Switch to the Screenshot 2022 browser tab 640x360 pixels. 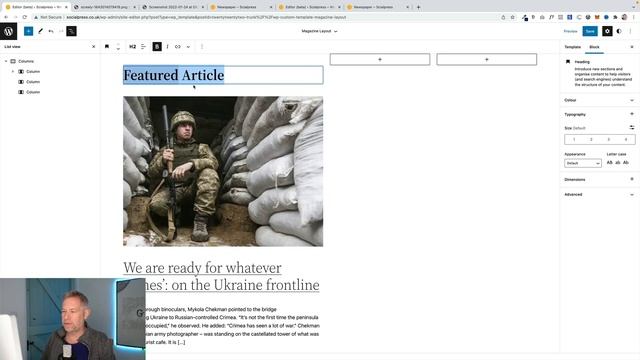coord(173,7)
